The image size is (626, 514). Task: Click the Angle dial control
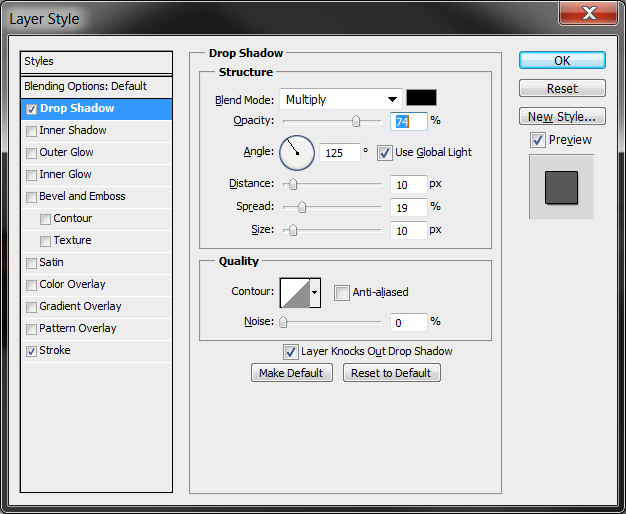click(x=297, y=153)
